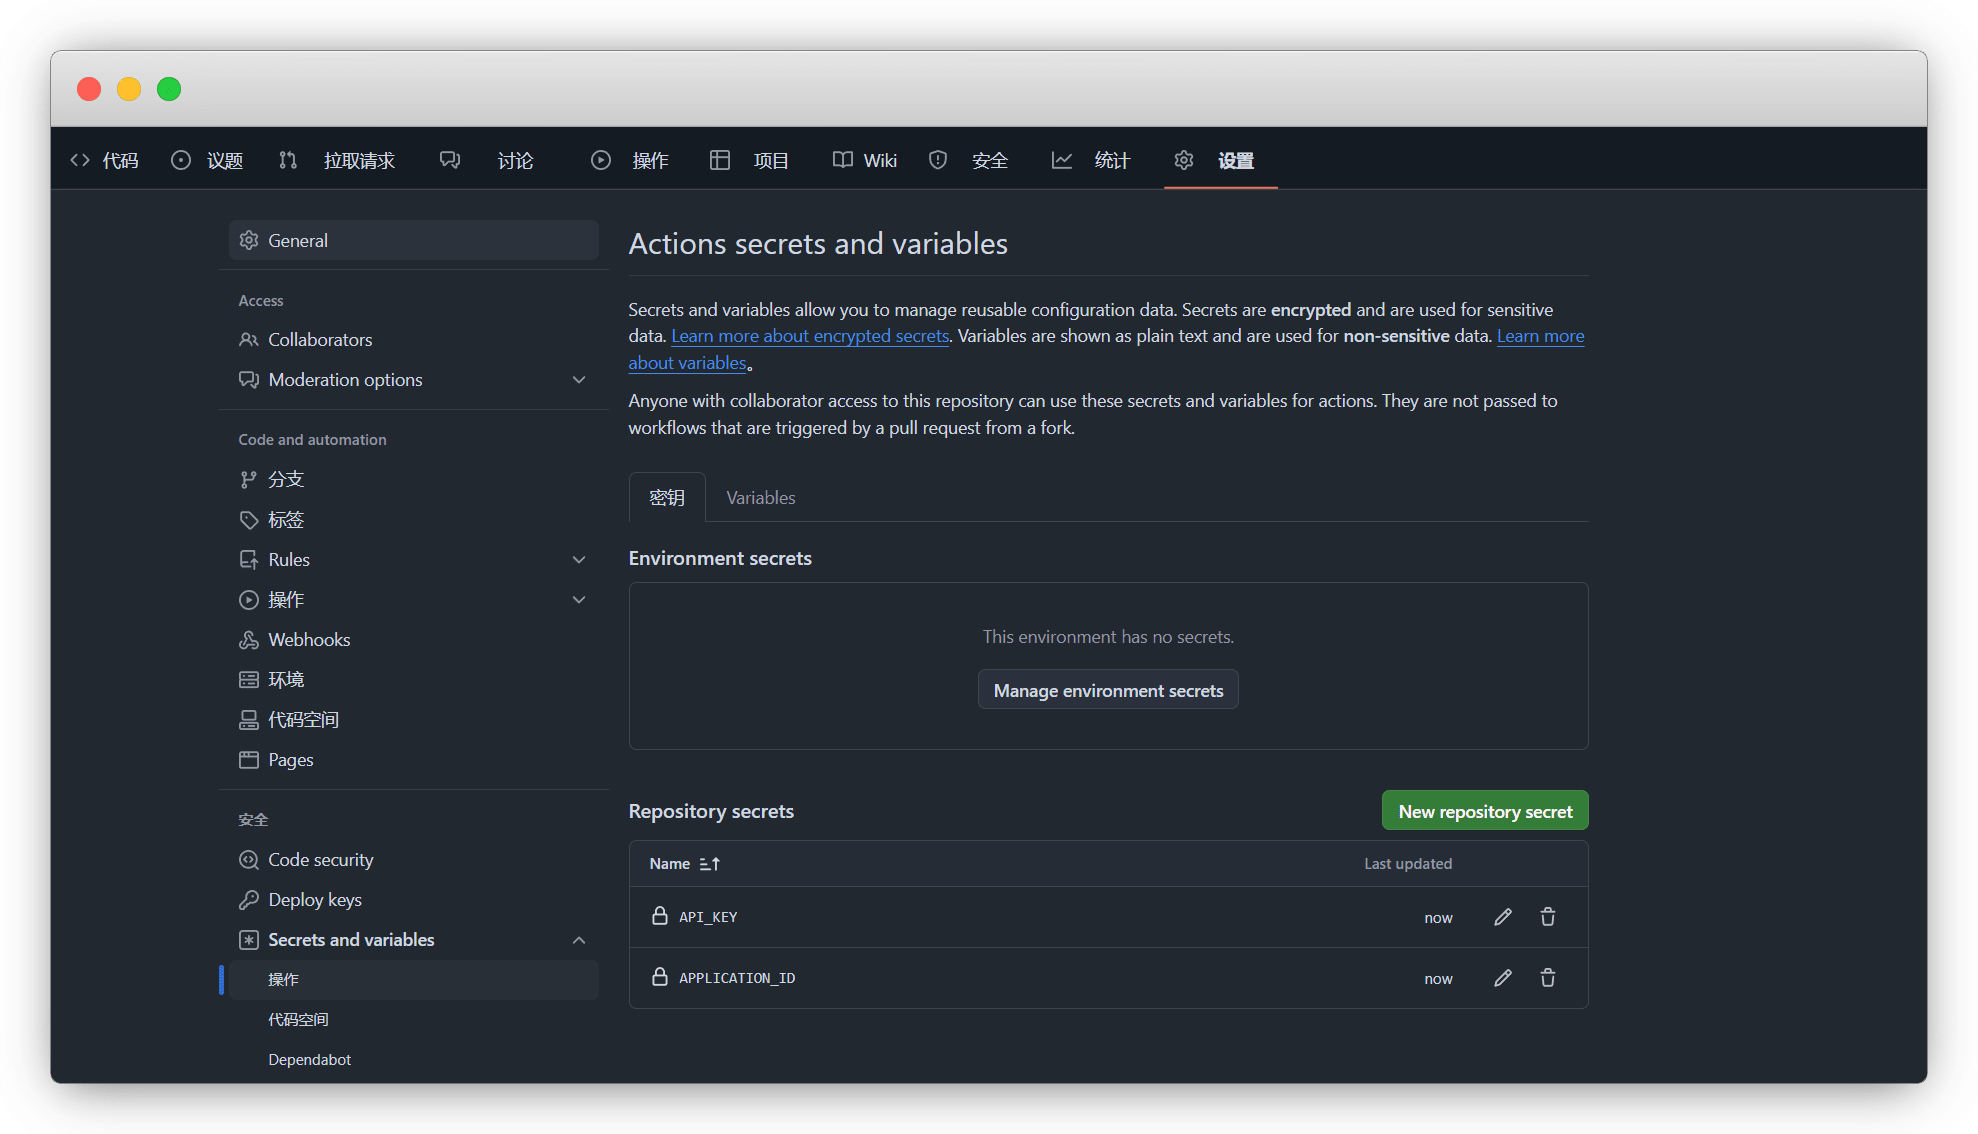The width and height of the screenshot is (1978, 1134).
Task: Click the lock icon beside API_KEY
Action: coord(660,916)
